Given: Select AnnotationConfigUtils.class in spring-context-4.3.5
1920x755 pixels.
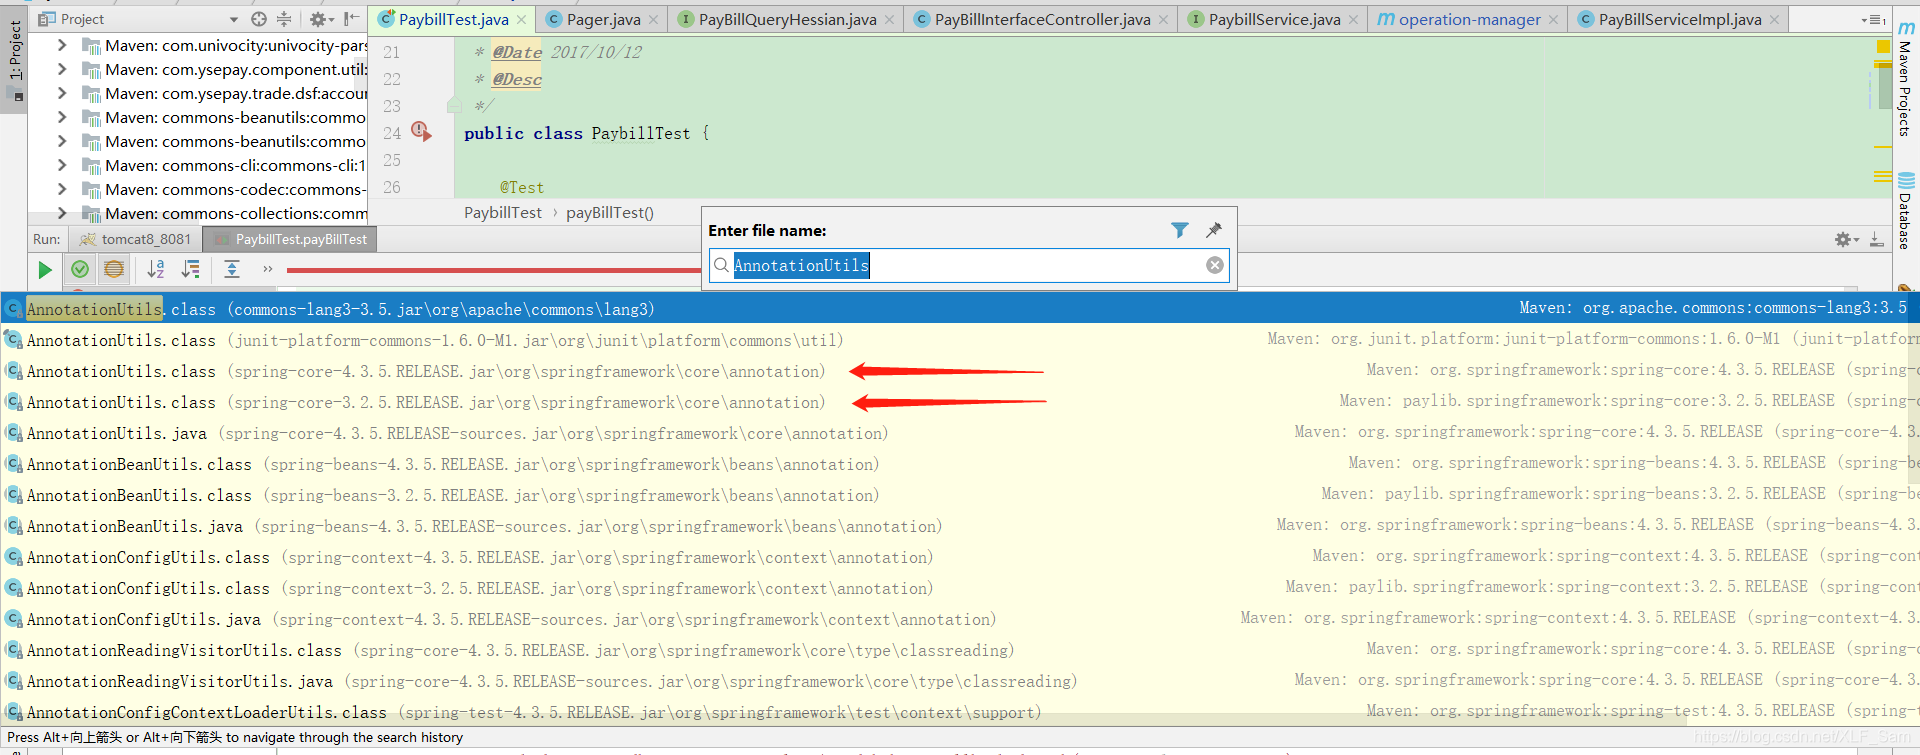Looking at the screenshot, I should [960, 557].
